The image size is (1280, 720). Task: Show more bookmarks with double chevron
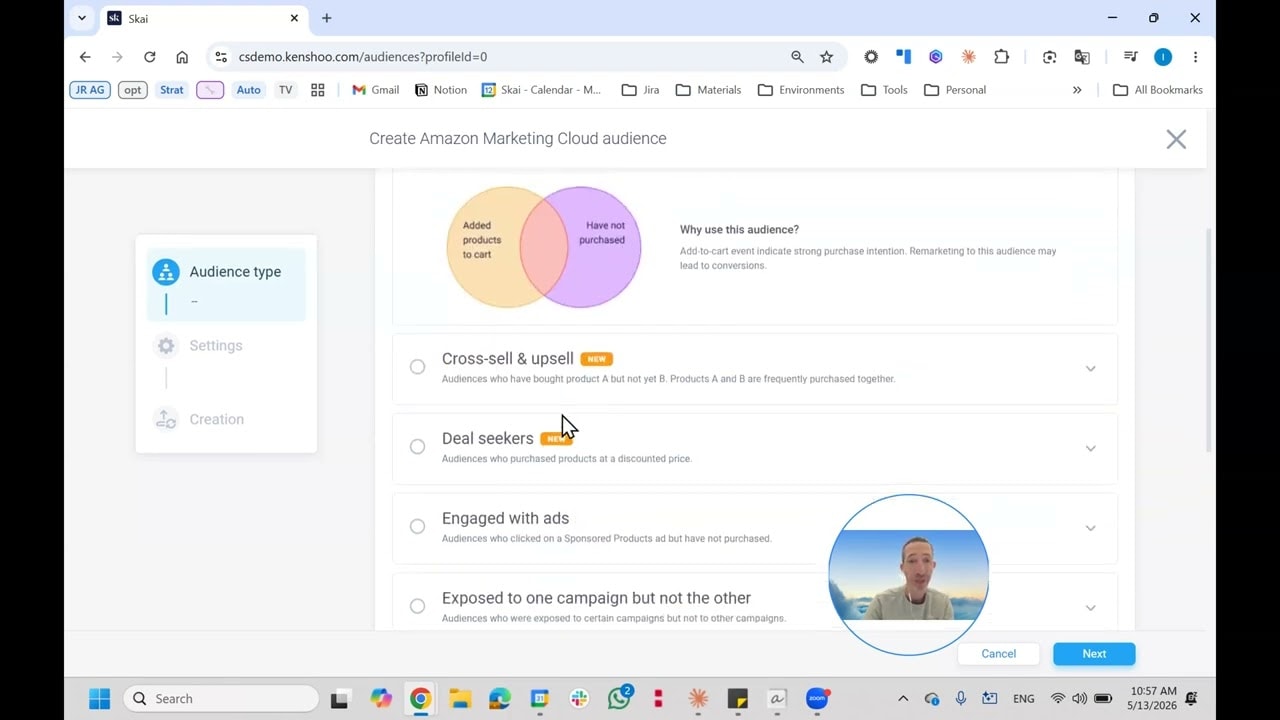click(x=1077, y=90)
